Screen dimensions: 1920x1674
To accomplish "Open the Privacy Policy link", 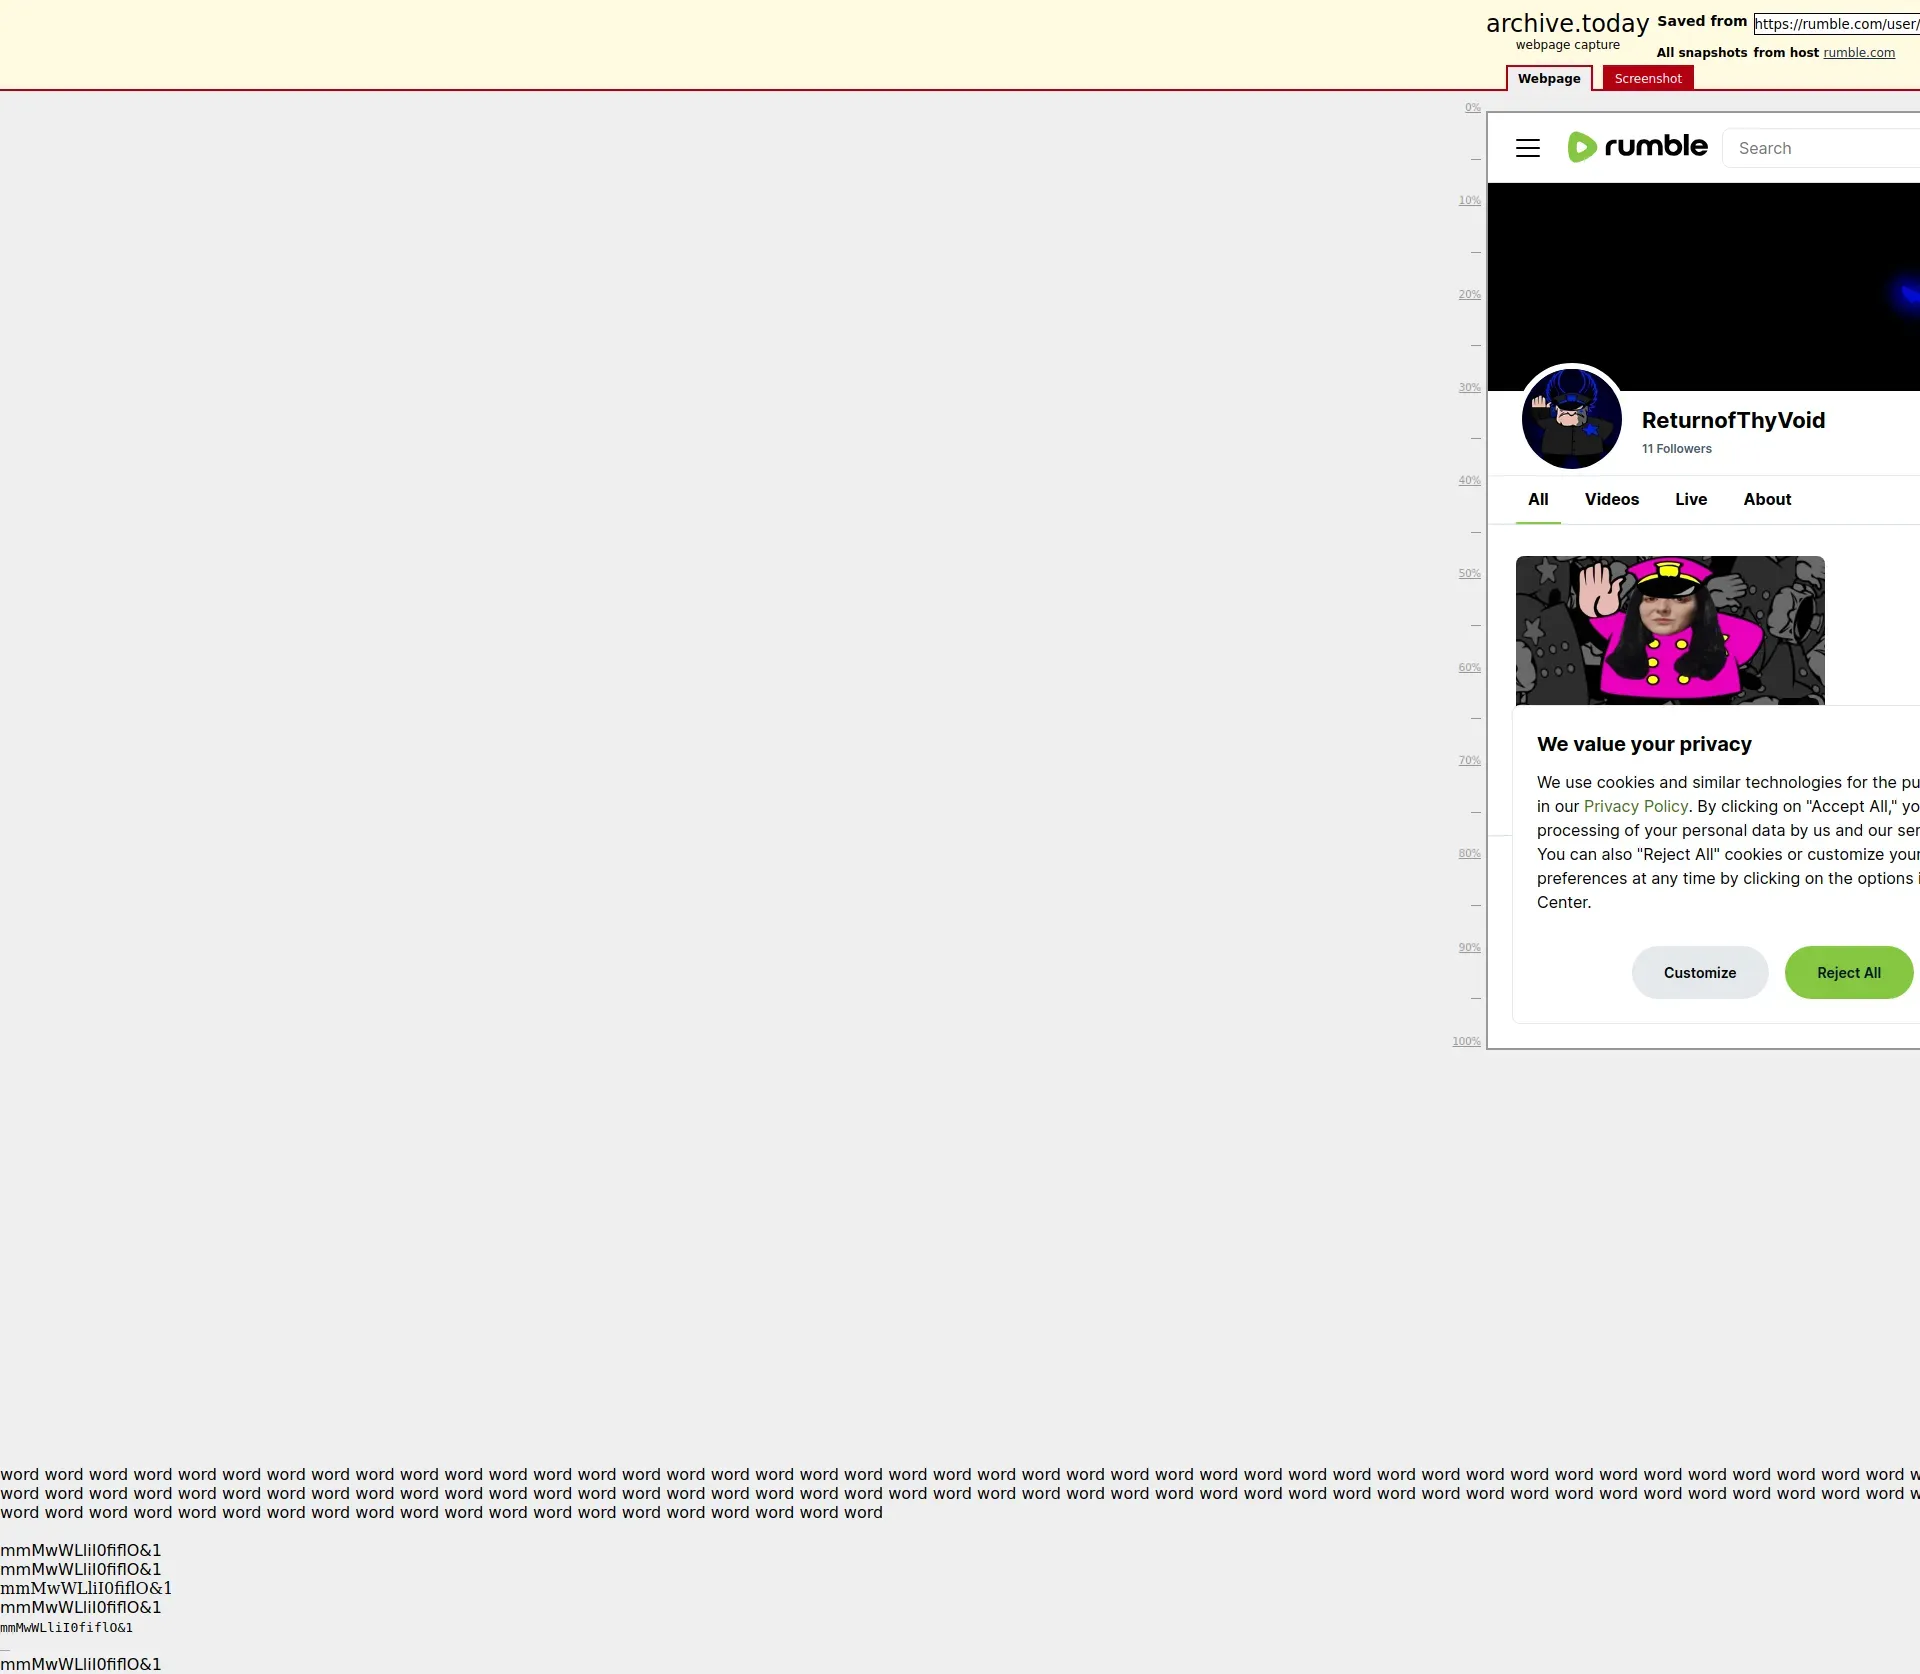I will 1635,807.
